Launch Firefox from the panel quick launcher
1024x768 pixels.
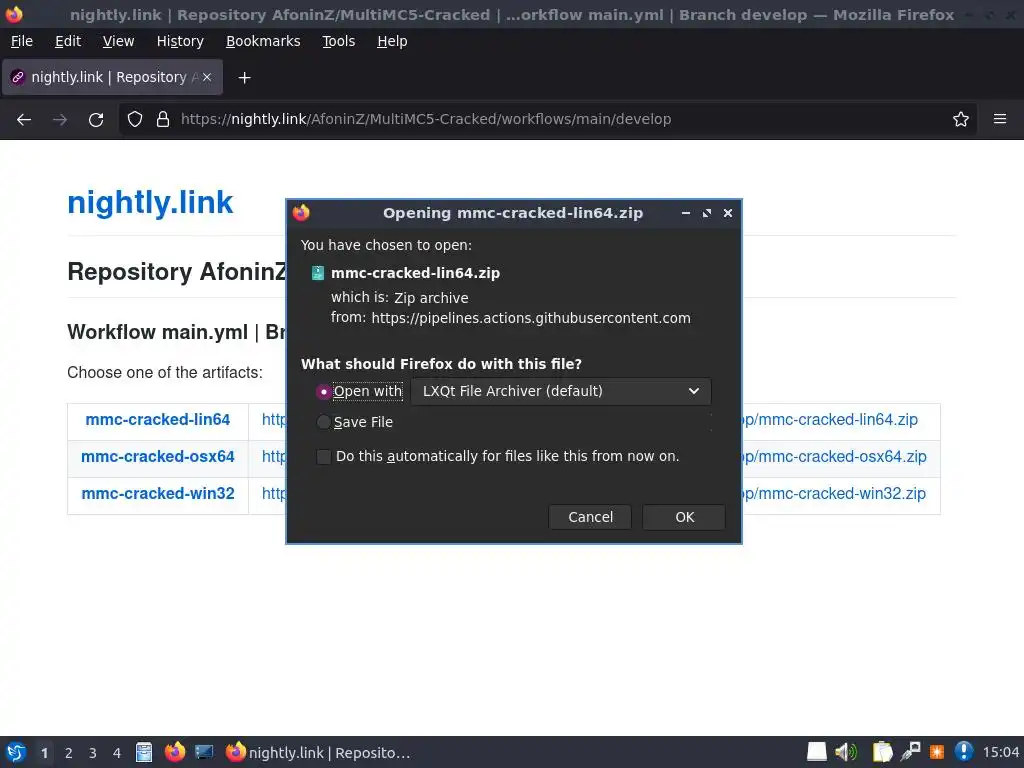click(174, 752)
